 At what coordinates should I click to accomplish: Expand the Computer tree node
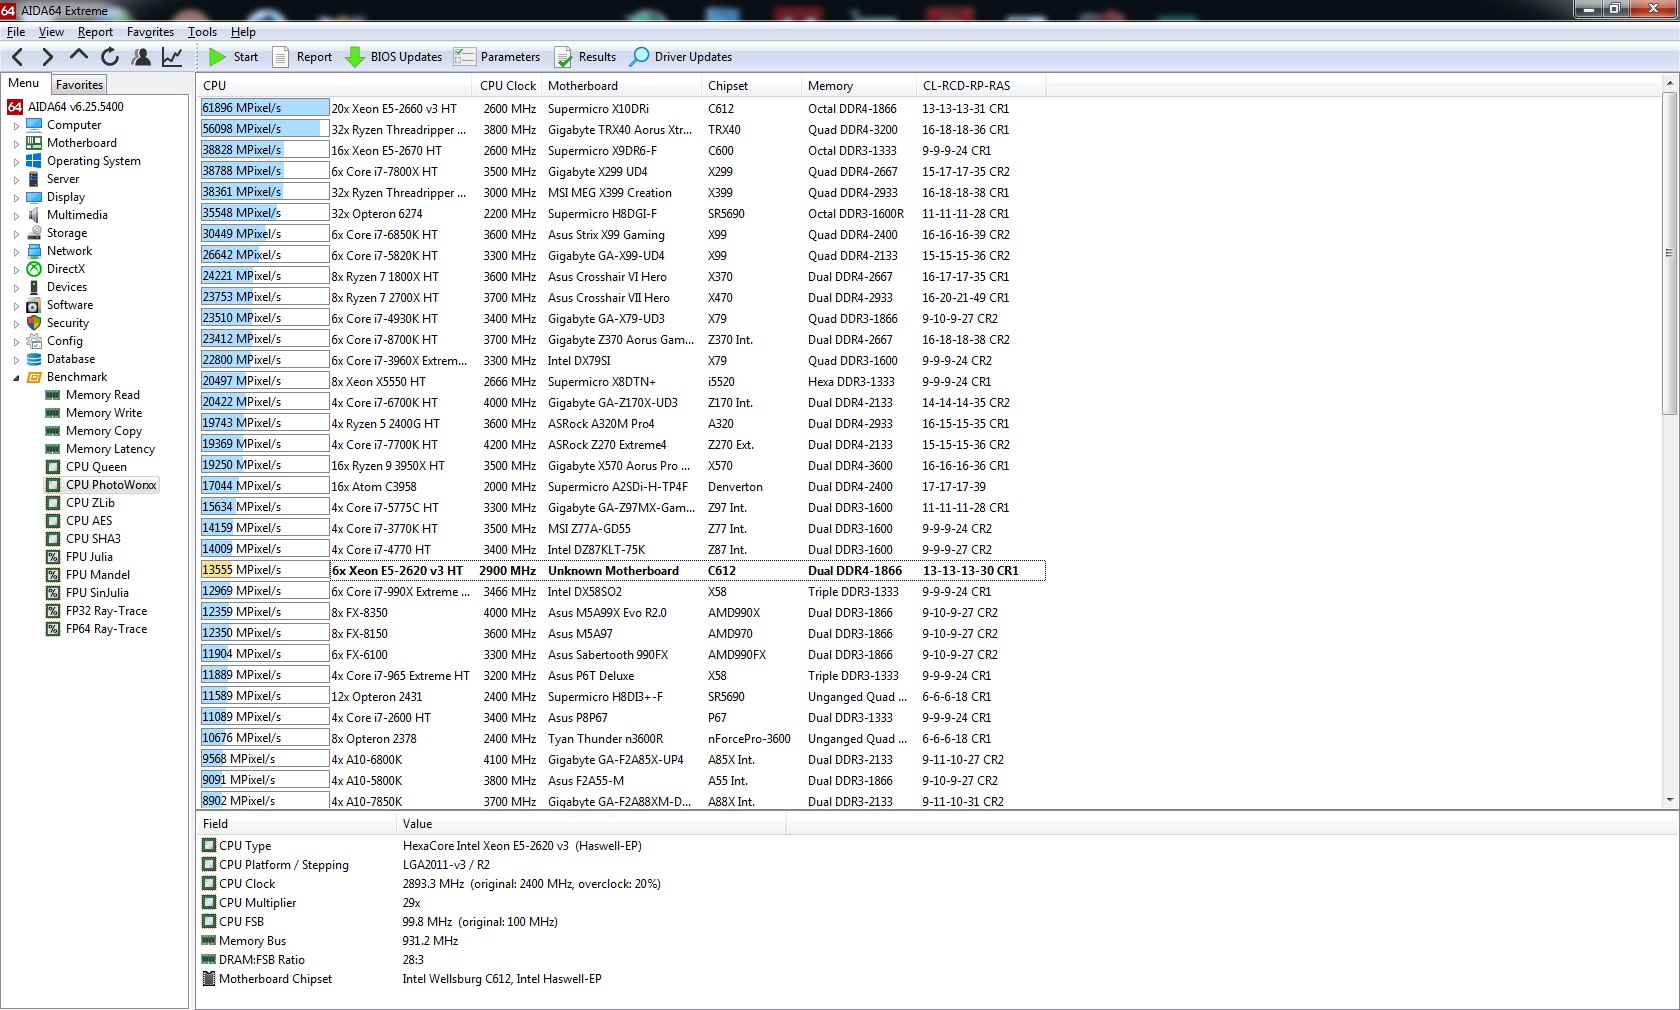pyautogui.click(x=16, y=126)
